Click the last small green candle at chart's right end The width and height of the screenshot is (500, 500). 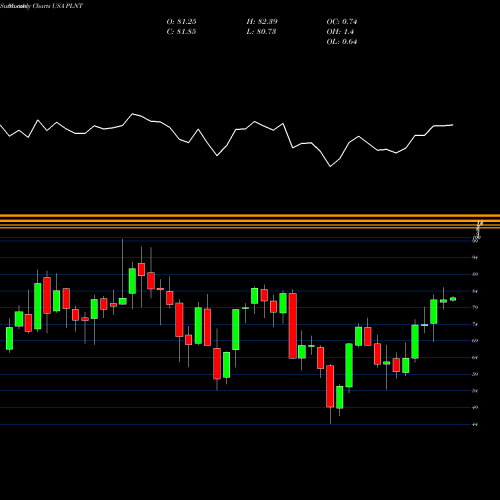click(453, 299)
